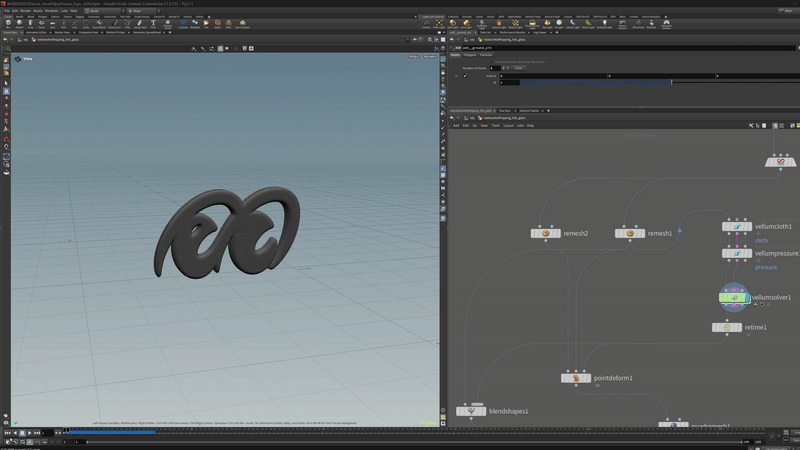The image size is (800, 450).
Task: Click the blendshapes1 node icon
Action: (471, 411)
